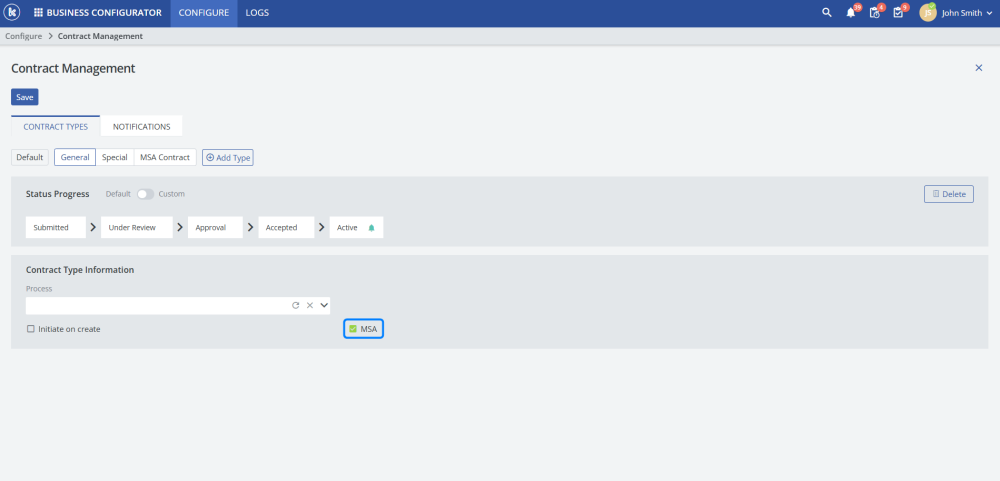Toggle Status Progress Default/Custom switch
1000x481 pixels.
click(145, 194)
